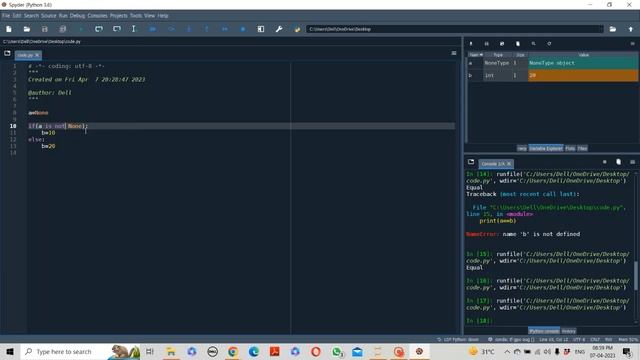The image size is (640, 360).
Task: Browse console tabs with the folder icon
Action: [471, 162]
